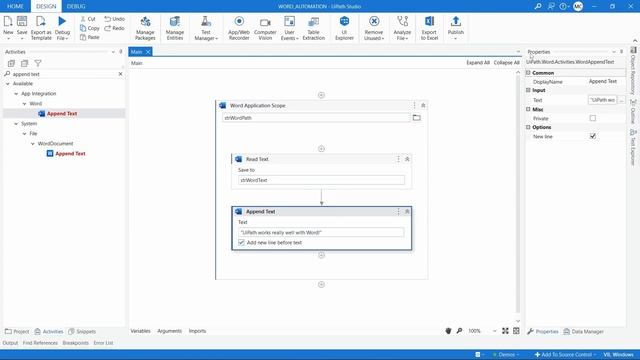
Task: Switch to Data Manager tab
Action: pyautogui.click(x=583, y=331)
